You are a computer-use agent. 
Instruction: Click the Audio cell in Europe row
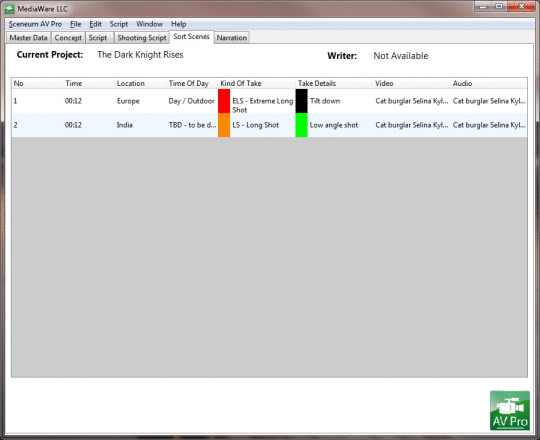tap(489, 101)
